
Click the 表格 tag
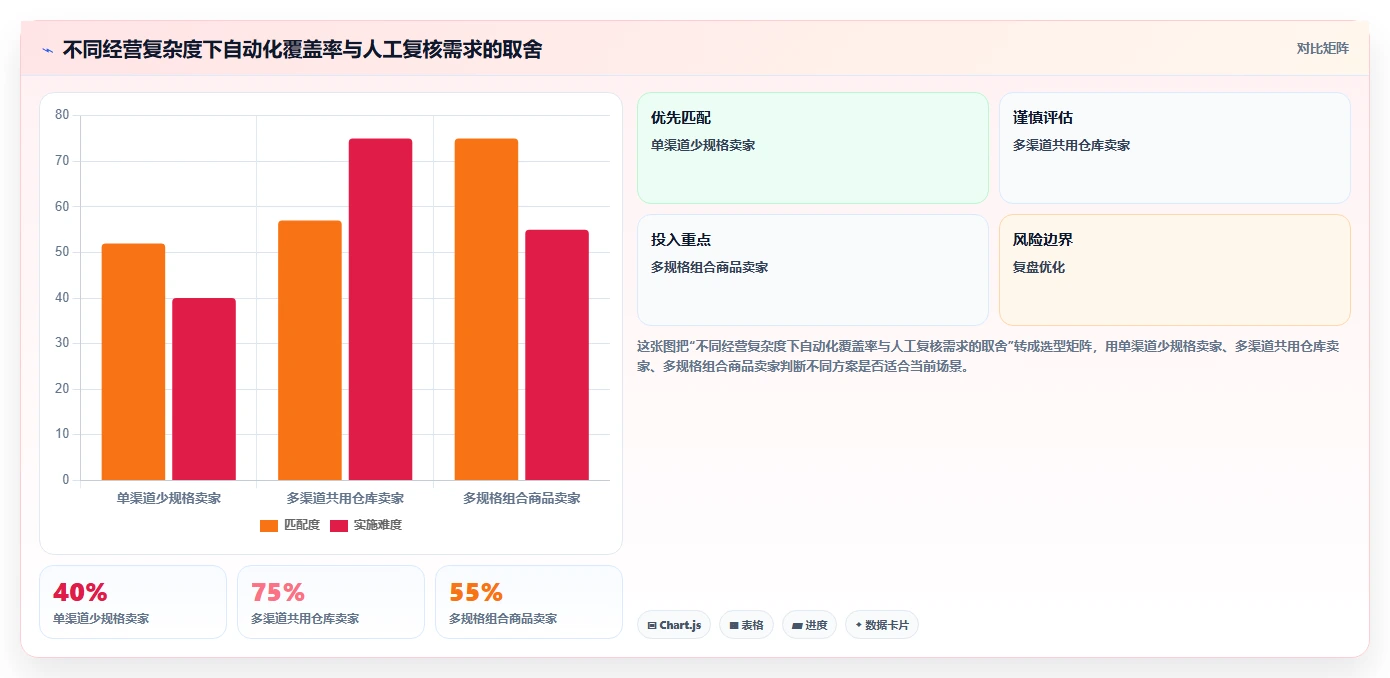click(746, 625)
